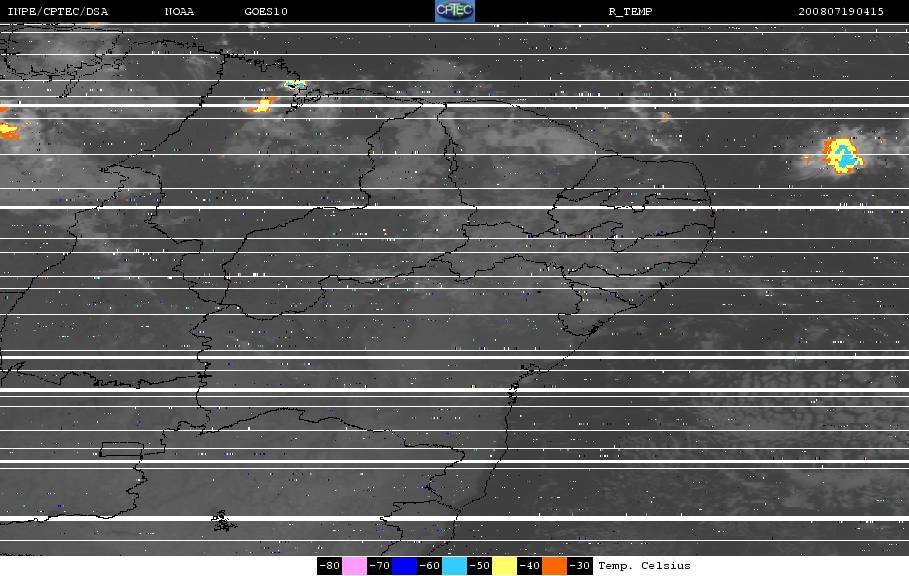Click the cyan cloud patch on northern coastline
This screenshot has height=576, width=909.
[295, 85]
